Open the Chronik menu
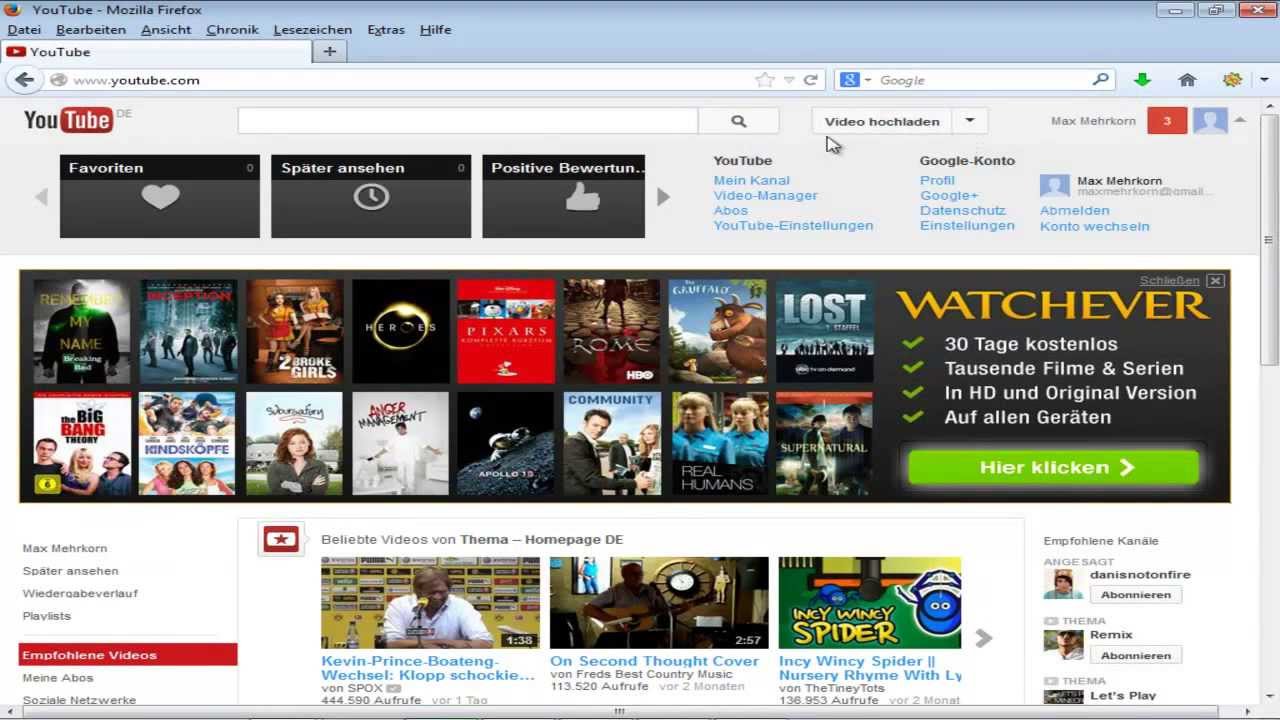 pyautogui.click(x=232, y=30)
